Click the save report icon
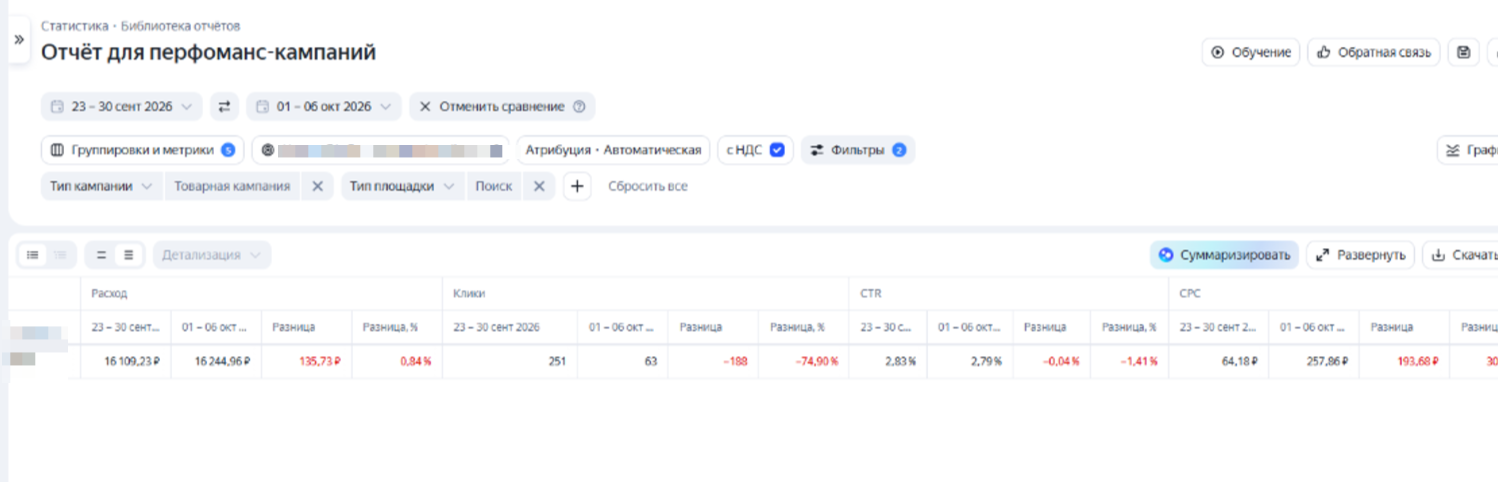Viewport: 1498px width, 482px height. (x=1464, y=53)
